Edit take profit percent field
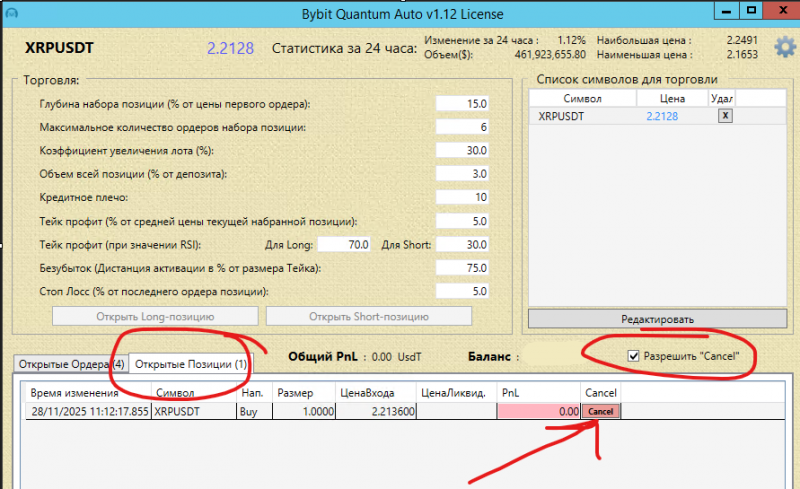This screenshot has width=800, height=489. pos(462,221)
